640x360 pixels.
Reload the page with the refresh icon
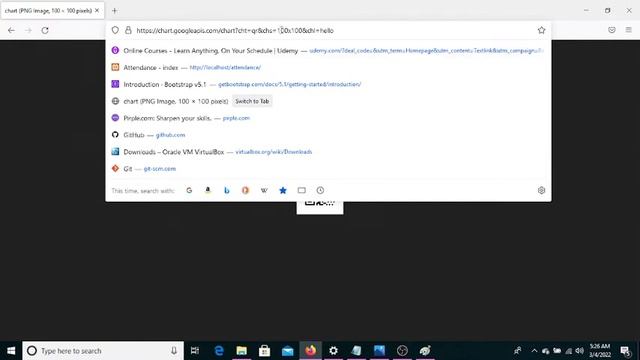45,30
